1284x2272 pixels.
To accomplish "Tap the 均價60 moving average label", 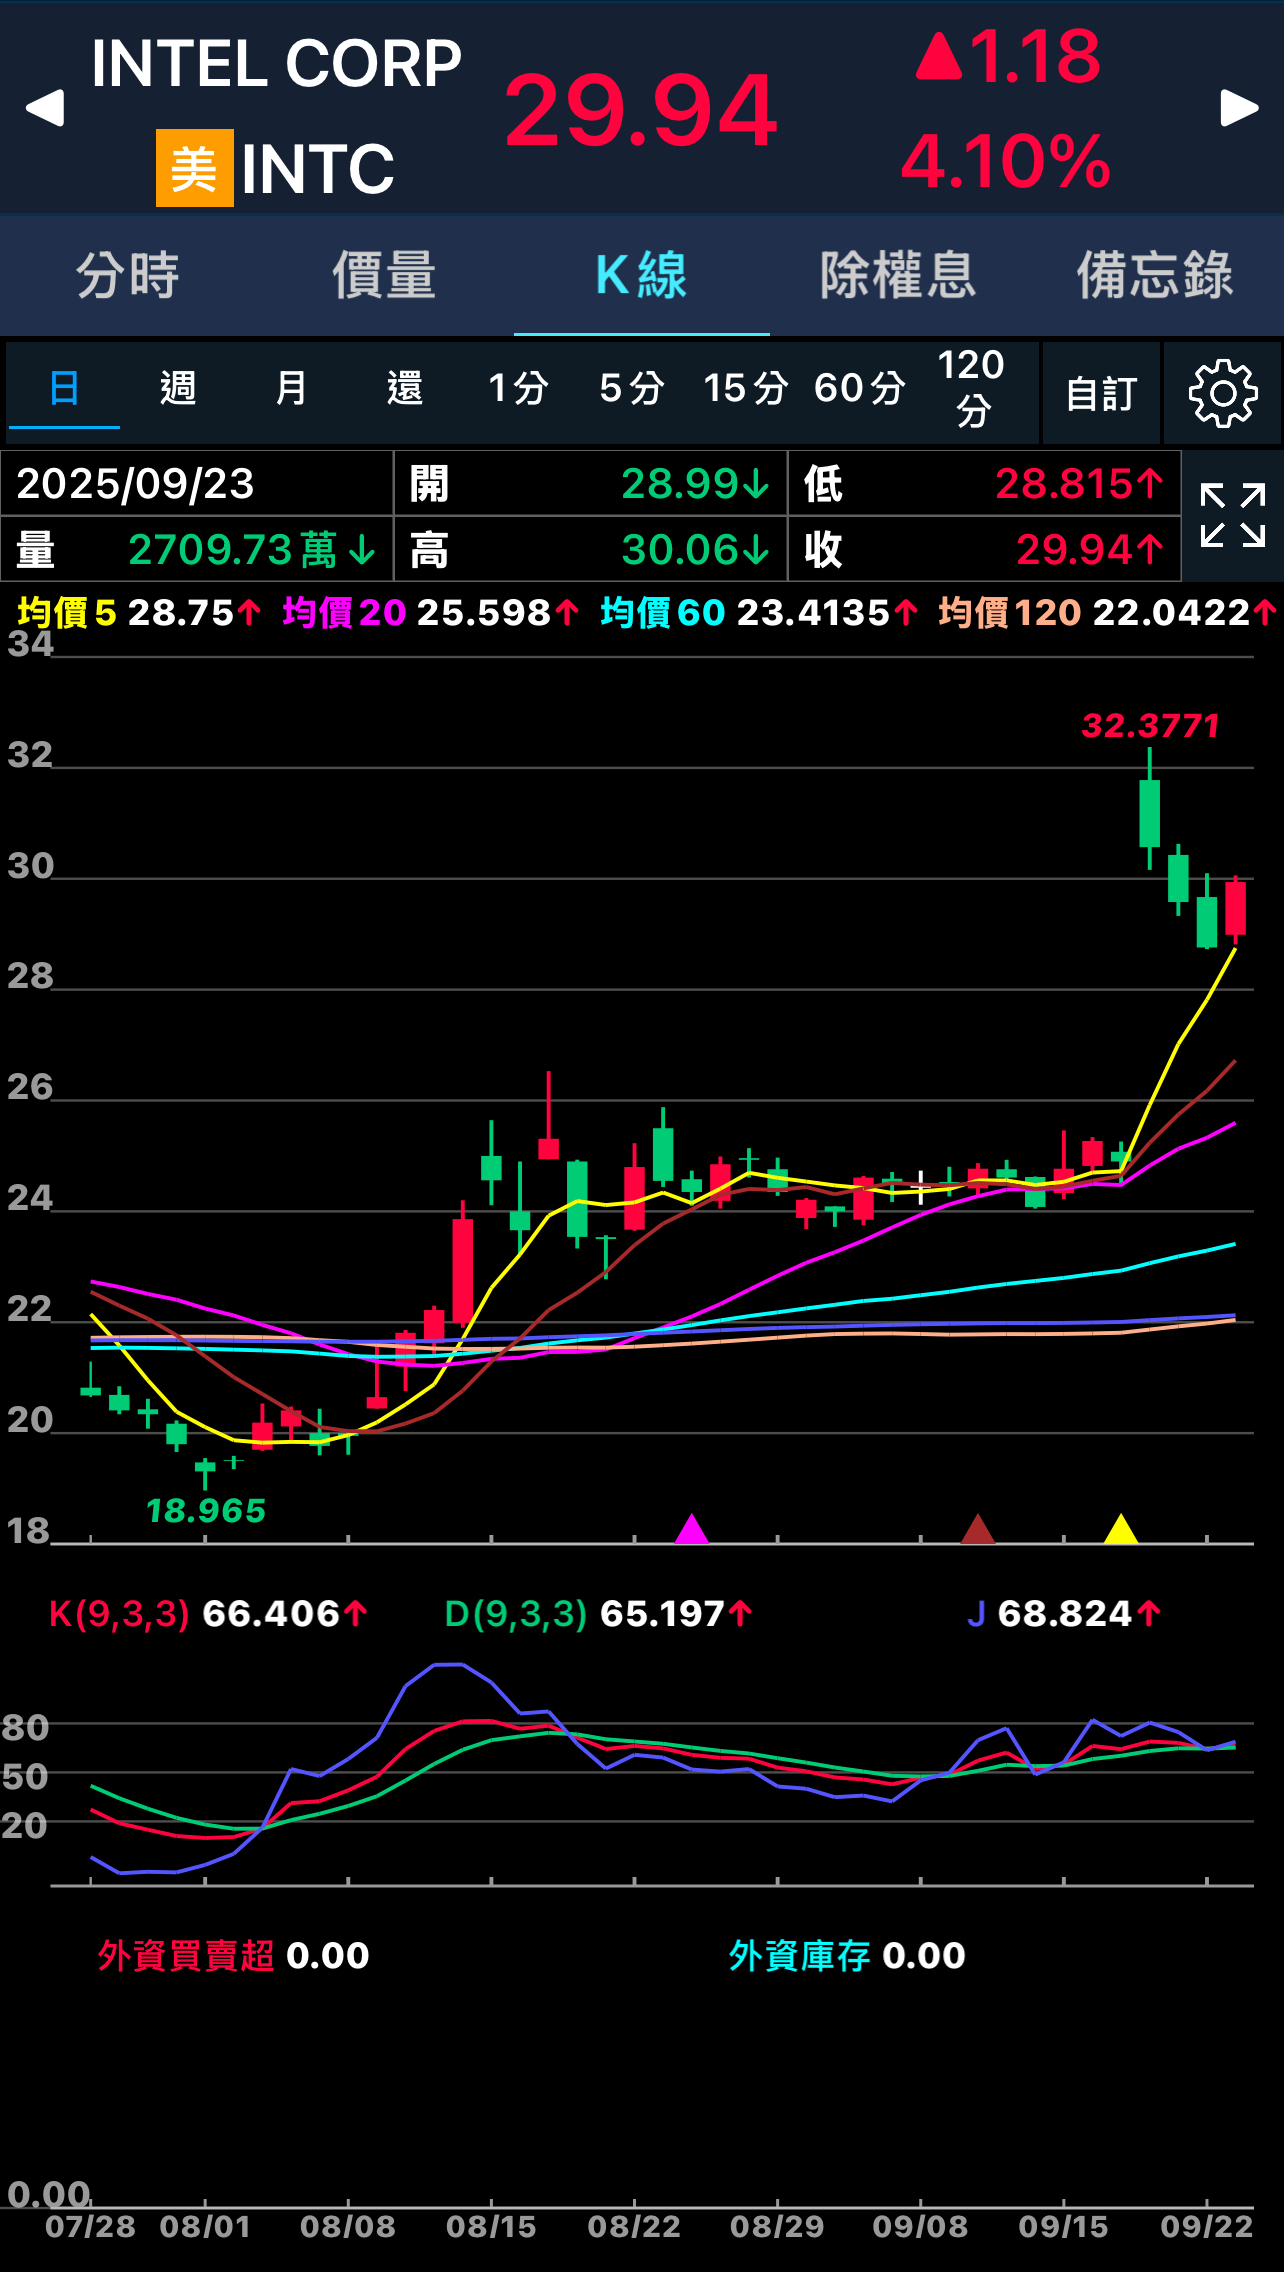I will [x=663, y=613].
